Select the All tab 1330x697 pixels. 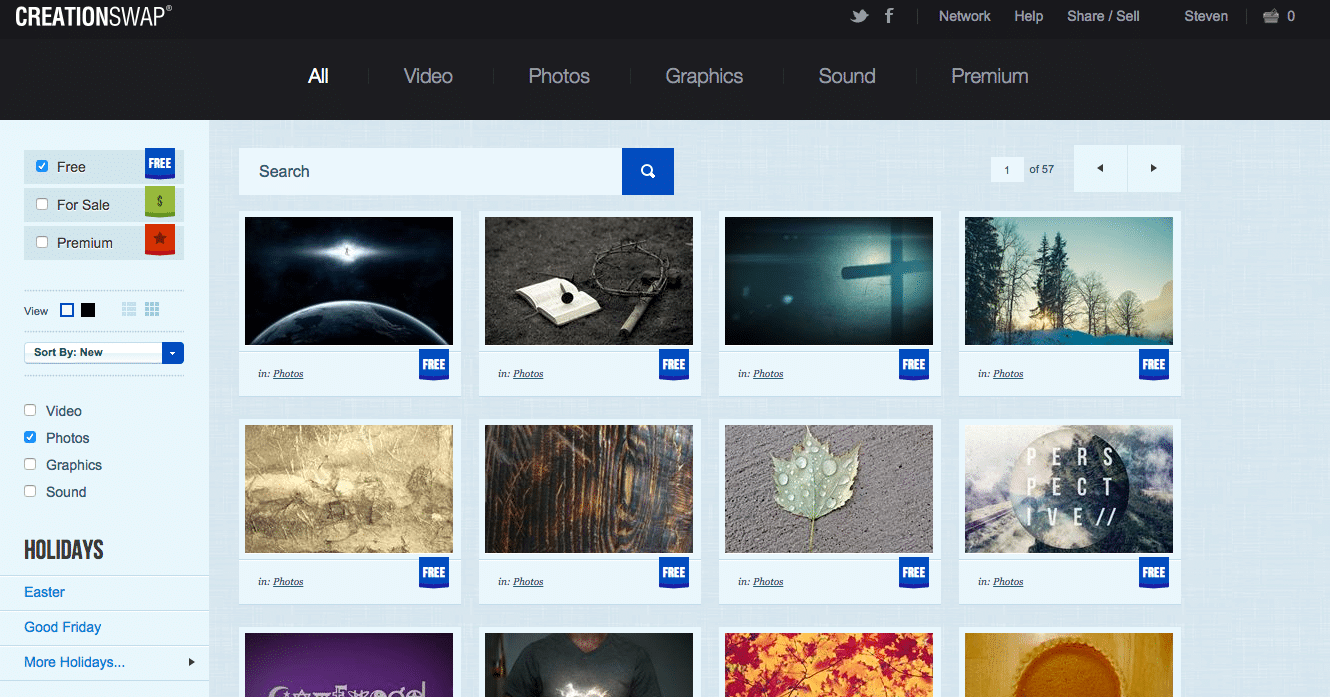coord(318,76)
